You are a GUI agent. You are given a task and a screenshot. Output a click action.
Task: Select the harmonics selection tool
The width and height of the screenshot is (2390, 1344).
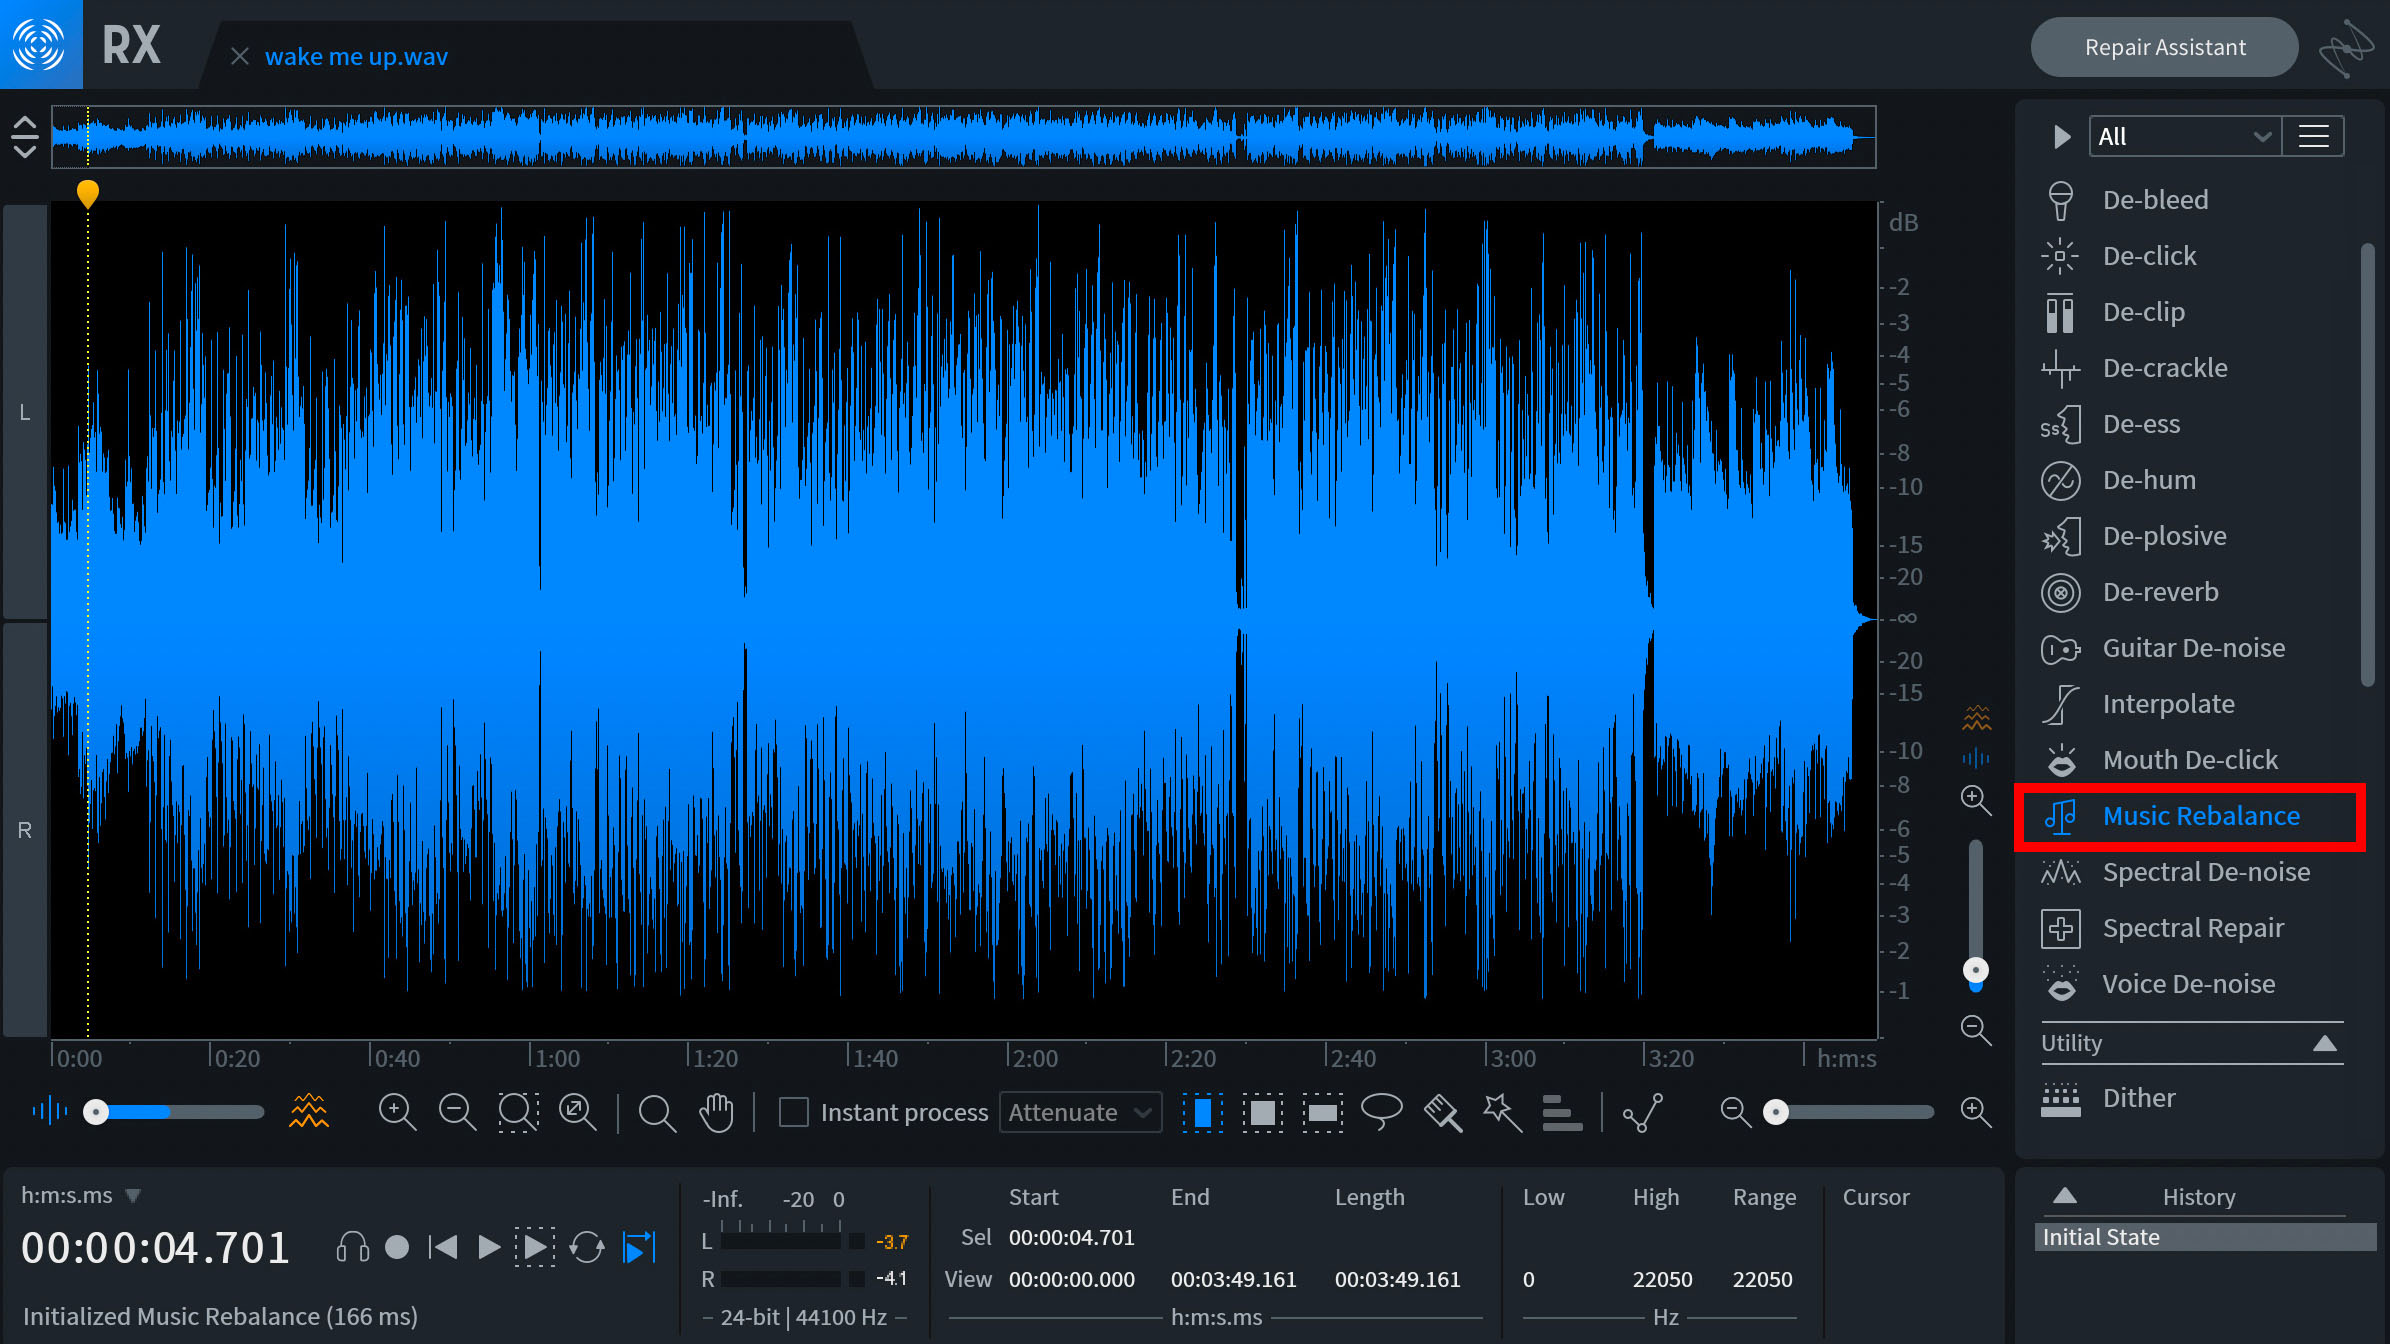tap(1562, 1112)
